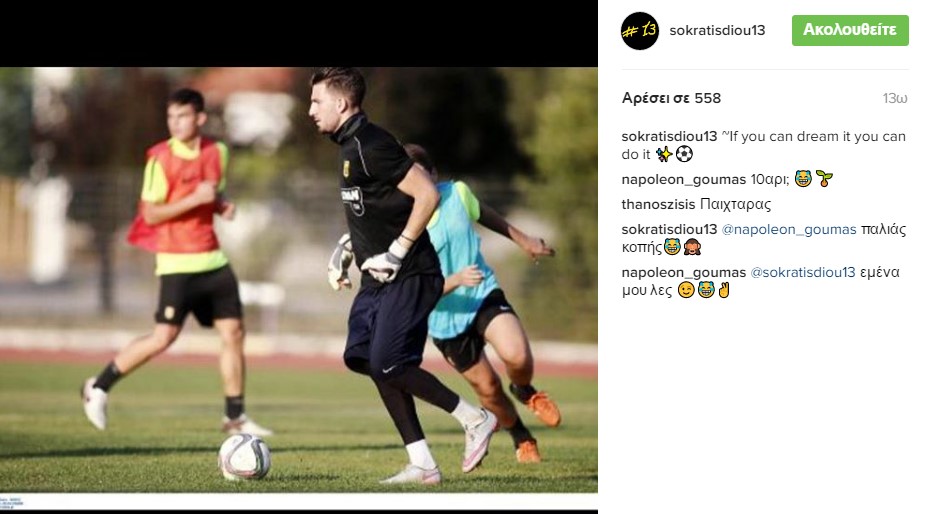The height and width of the screenshot is (514, 932).
Task: Open the #13 profile avatar icon
Action: pos(640,30)
